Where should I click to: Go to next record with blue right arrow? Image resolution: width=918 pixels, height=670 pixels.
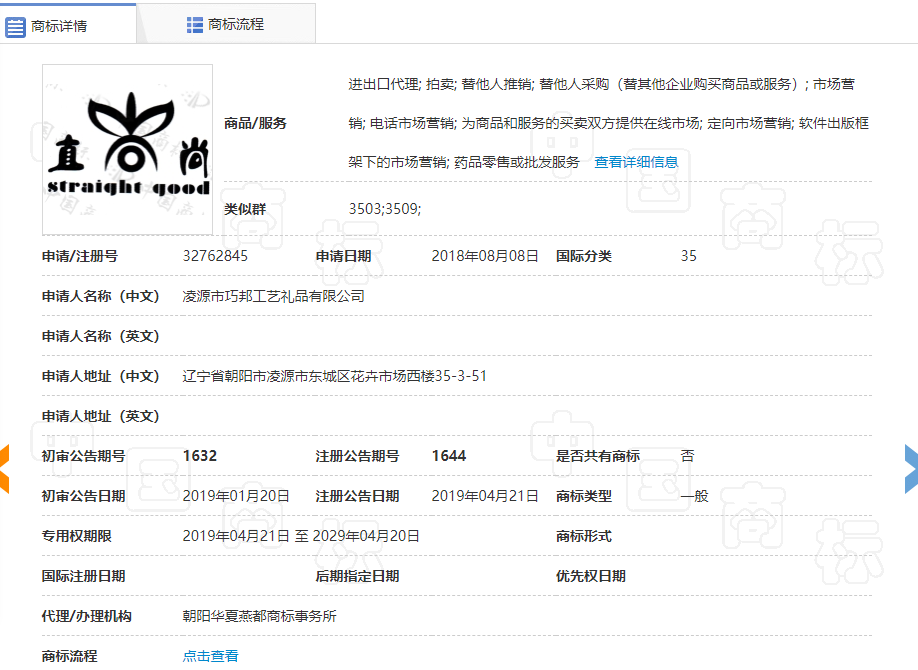[x=911, y=469]
